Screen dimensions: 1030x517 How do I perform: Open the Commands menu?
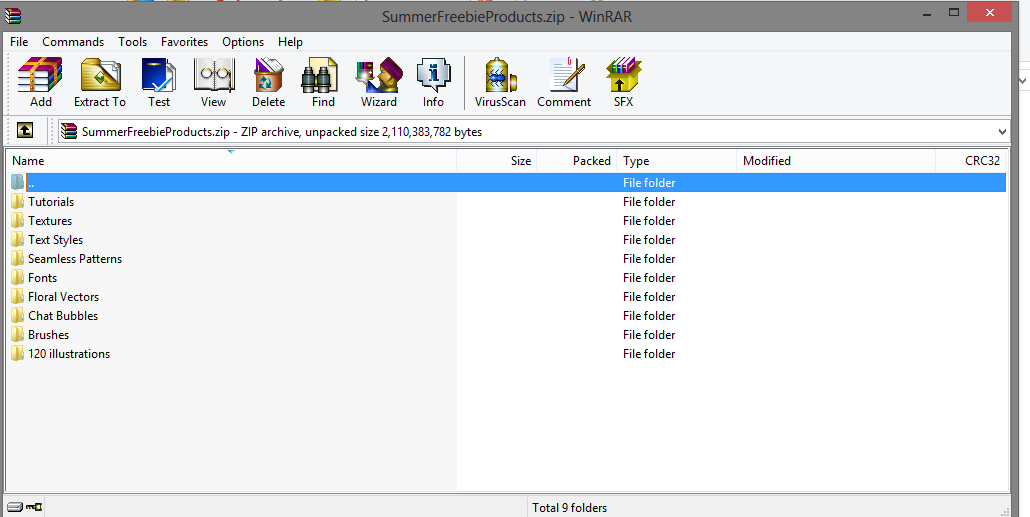coord(73,42)
